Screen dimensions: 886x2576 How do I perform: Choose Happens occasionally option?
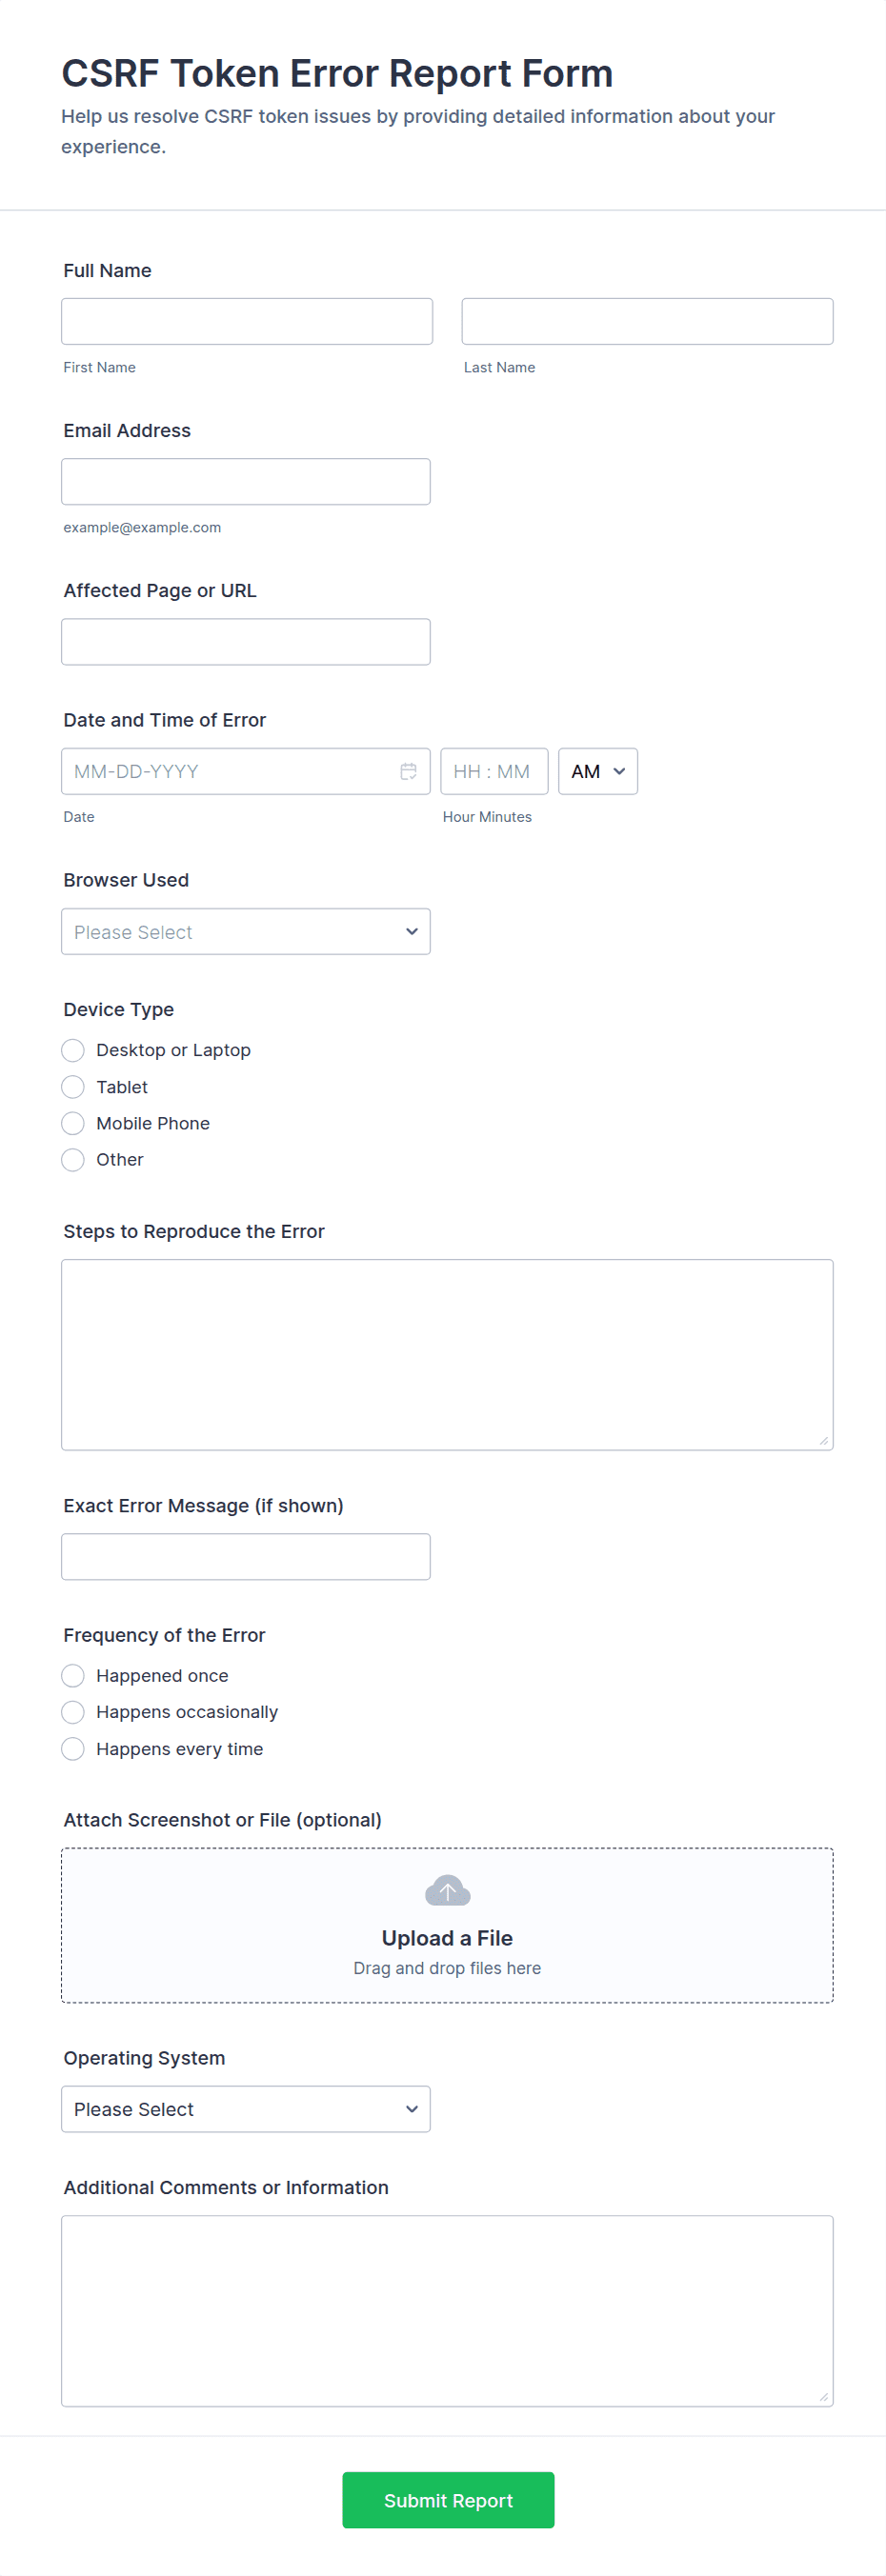pyautogui.click(x=73, y=1712)
